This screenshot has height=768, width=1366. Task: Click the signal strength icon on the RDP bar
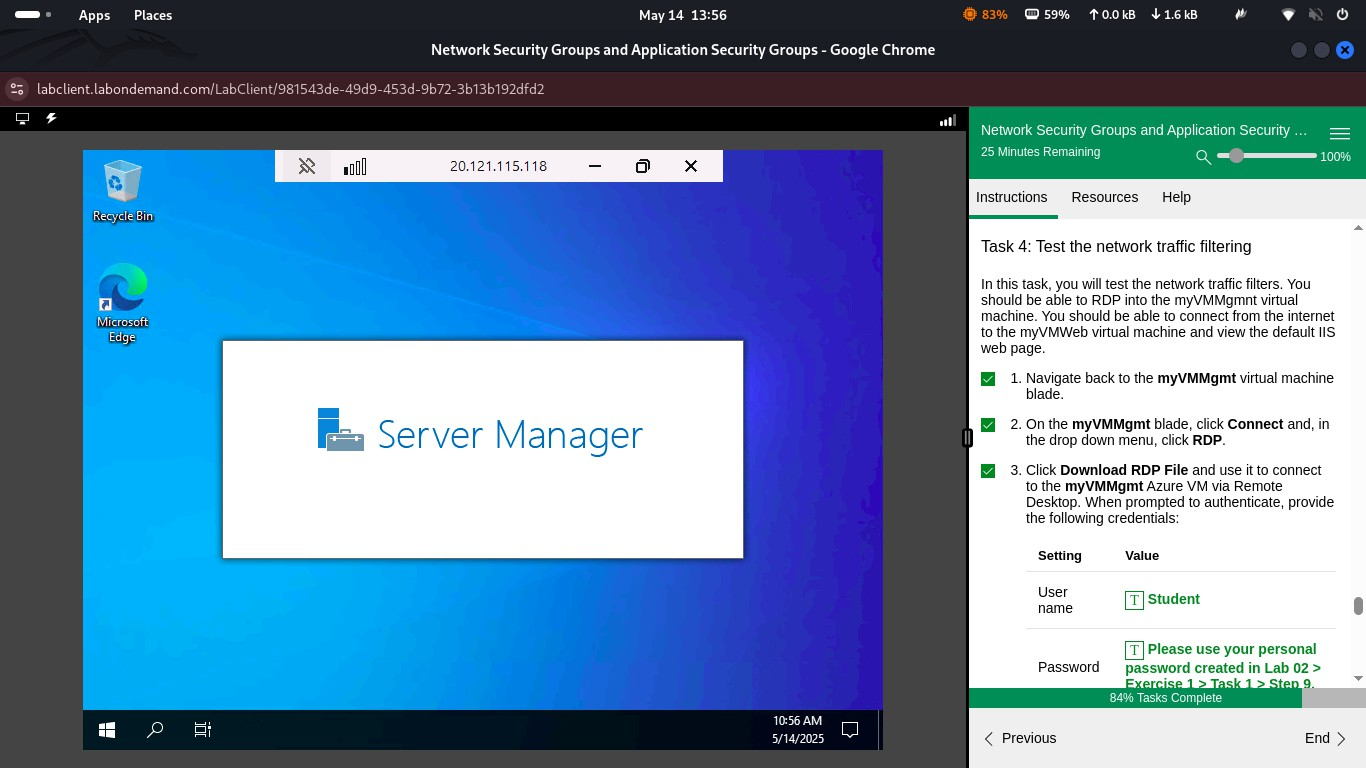[354, 166]
